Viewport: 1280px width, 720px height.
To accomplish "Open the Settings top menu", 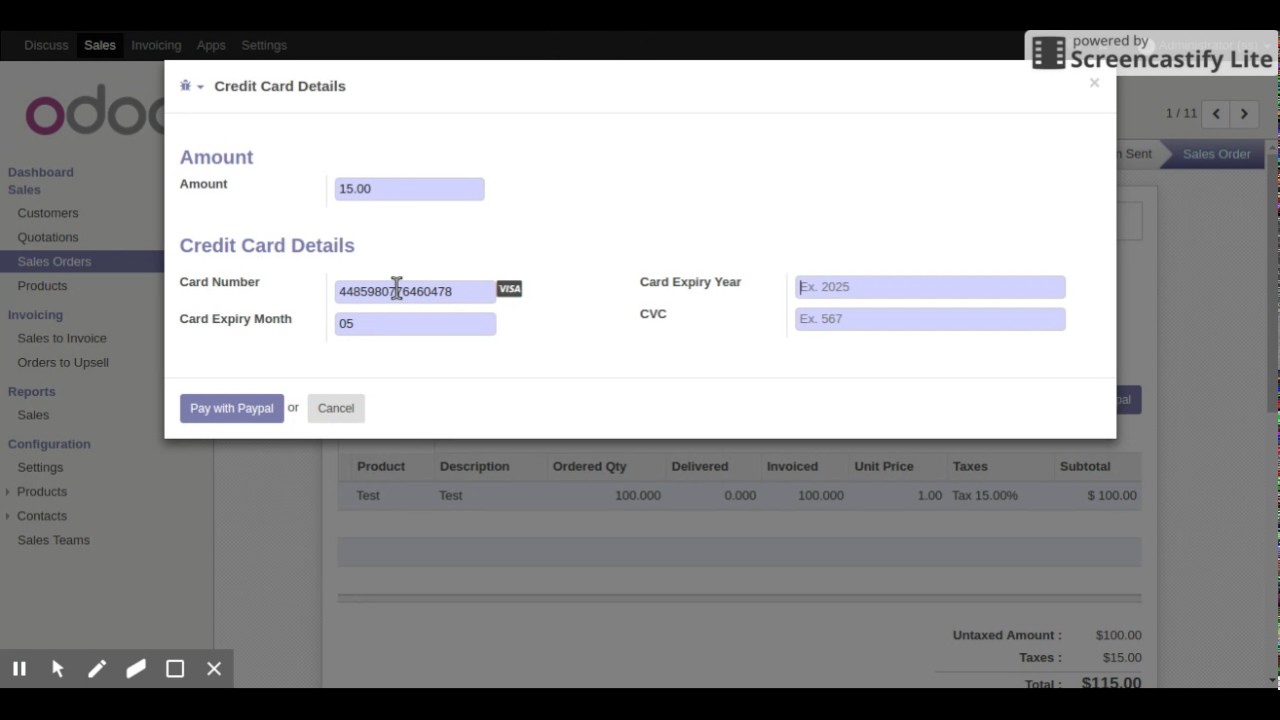I will [x=264, y=45].
